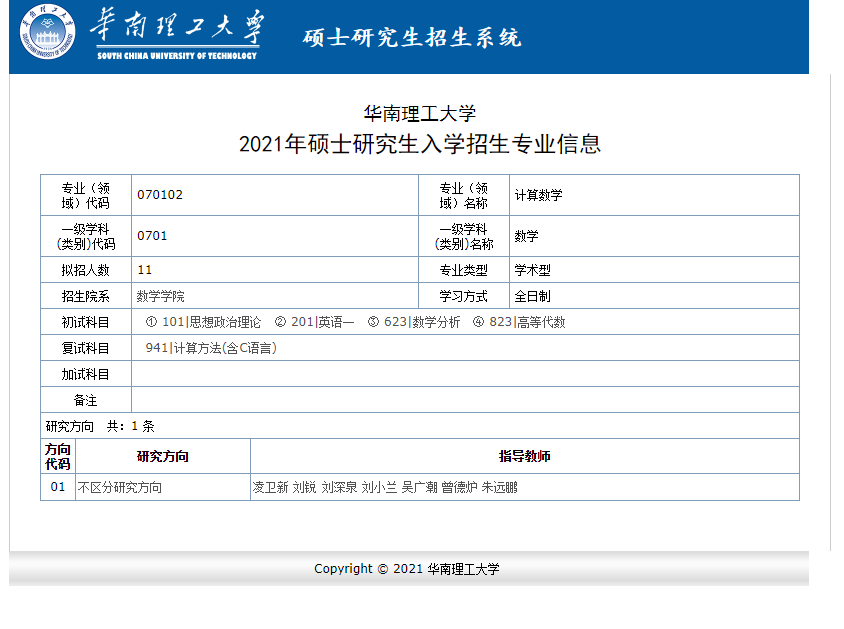Click the 方向代码 column header

[58, 456]
